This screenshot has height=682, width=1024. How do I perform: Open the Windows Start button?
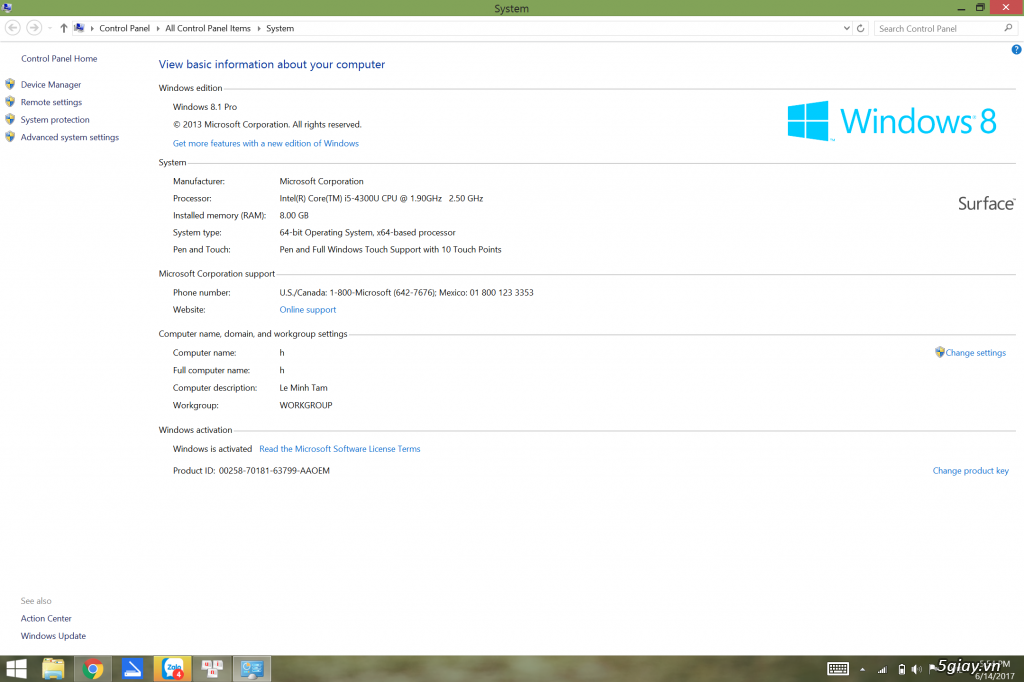[x=16, y=668]
